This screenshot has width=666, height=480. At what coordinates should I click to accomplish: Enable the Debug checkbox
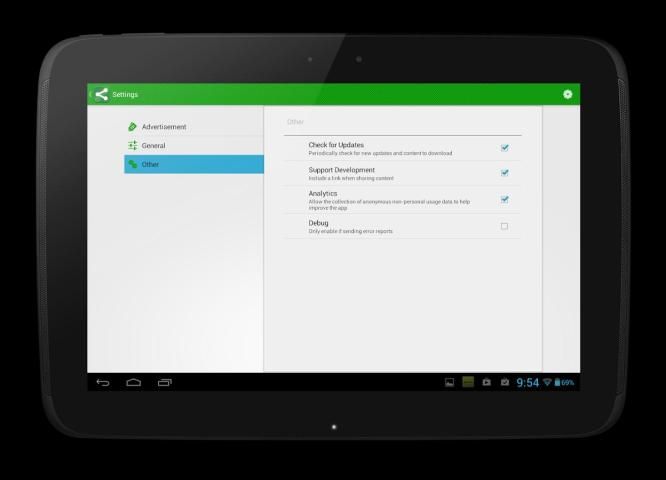pyautogui.click(x=504, y=226)
